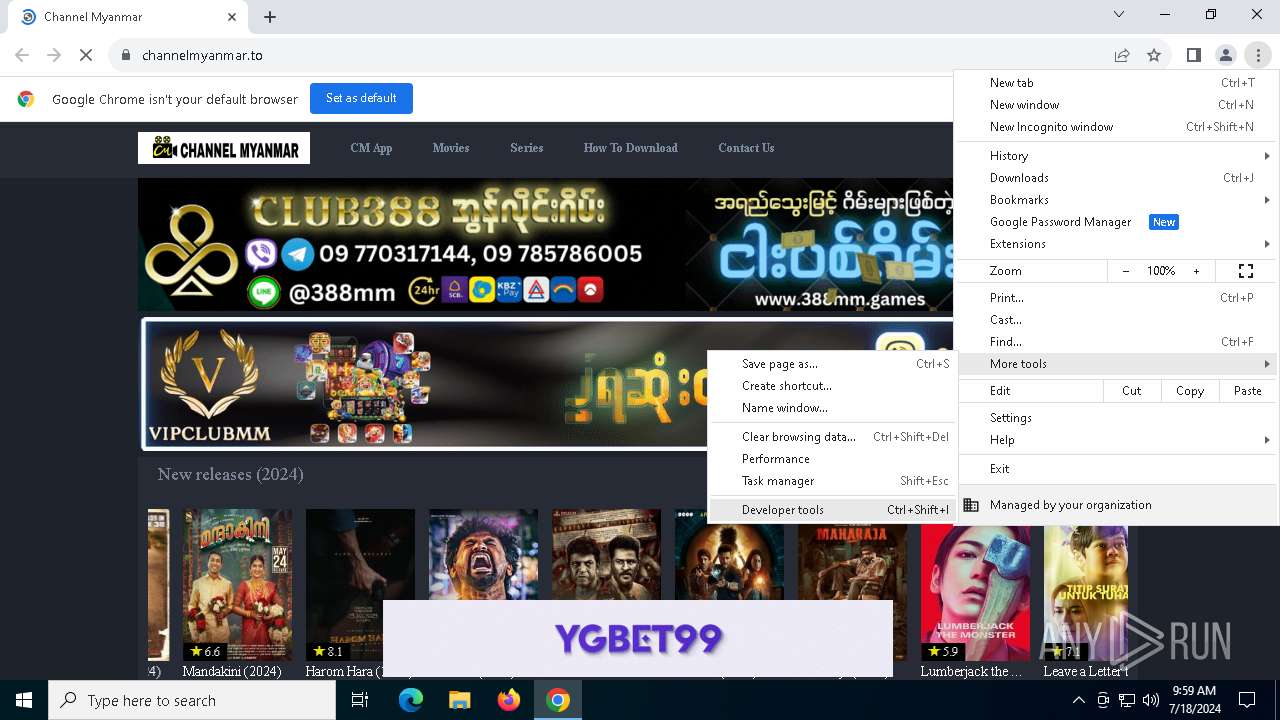Expand the History submenu
1280x720 pixels.
tap(1118, 156)
